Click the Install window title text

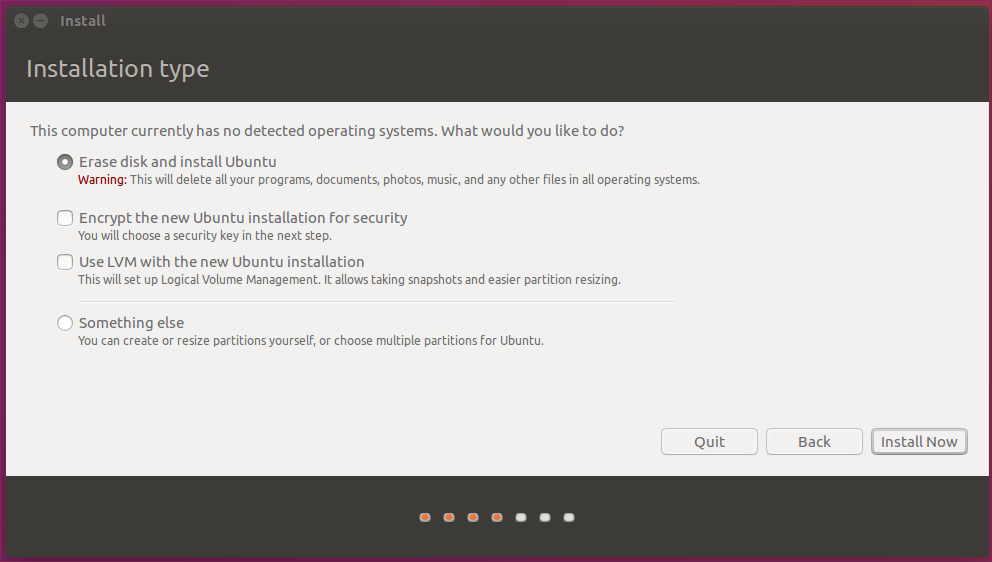[83, 21]
